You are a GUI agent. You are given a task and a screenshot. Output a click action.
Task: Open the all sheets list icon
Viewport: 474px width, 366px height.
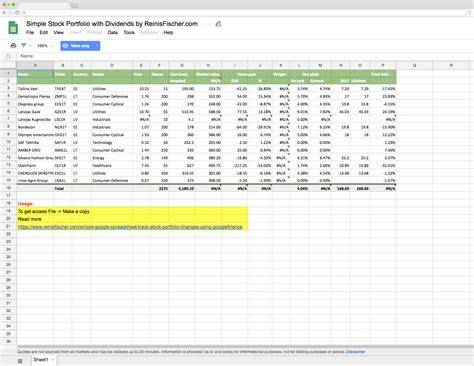pos(20,361)
